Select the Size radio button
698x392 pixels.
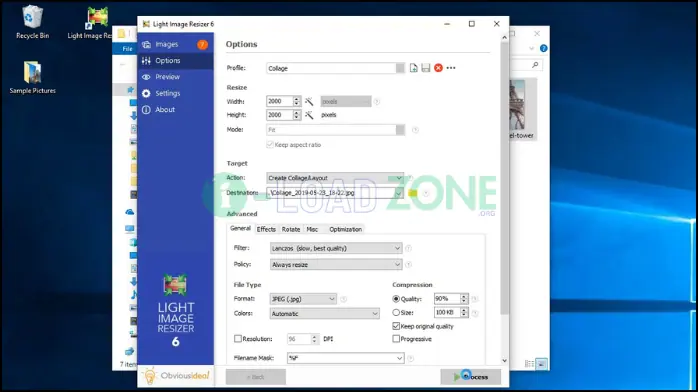click(x=396, y=313)
